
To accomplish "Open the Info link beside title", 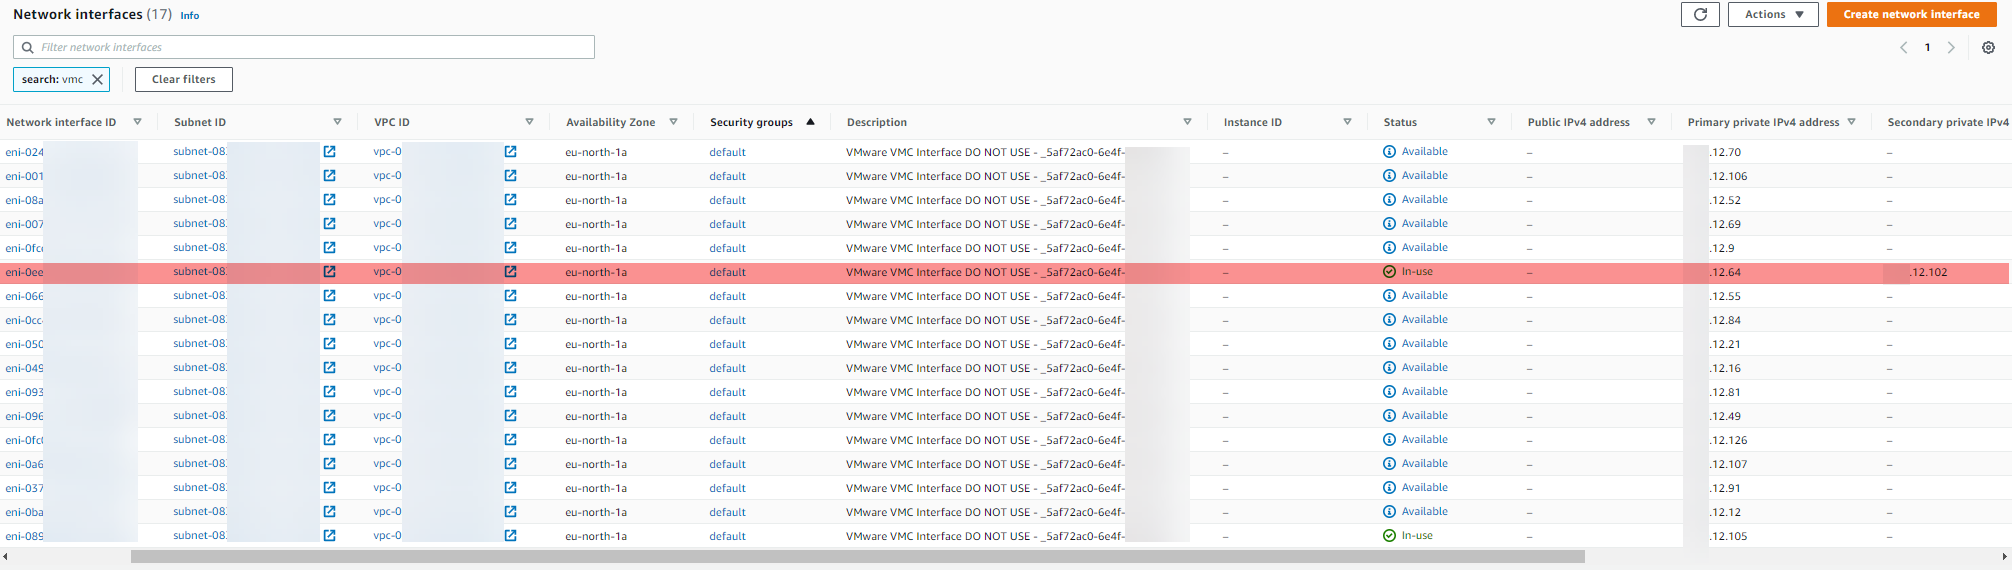I will click(189, 16).
